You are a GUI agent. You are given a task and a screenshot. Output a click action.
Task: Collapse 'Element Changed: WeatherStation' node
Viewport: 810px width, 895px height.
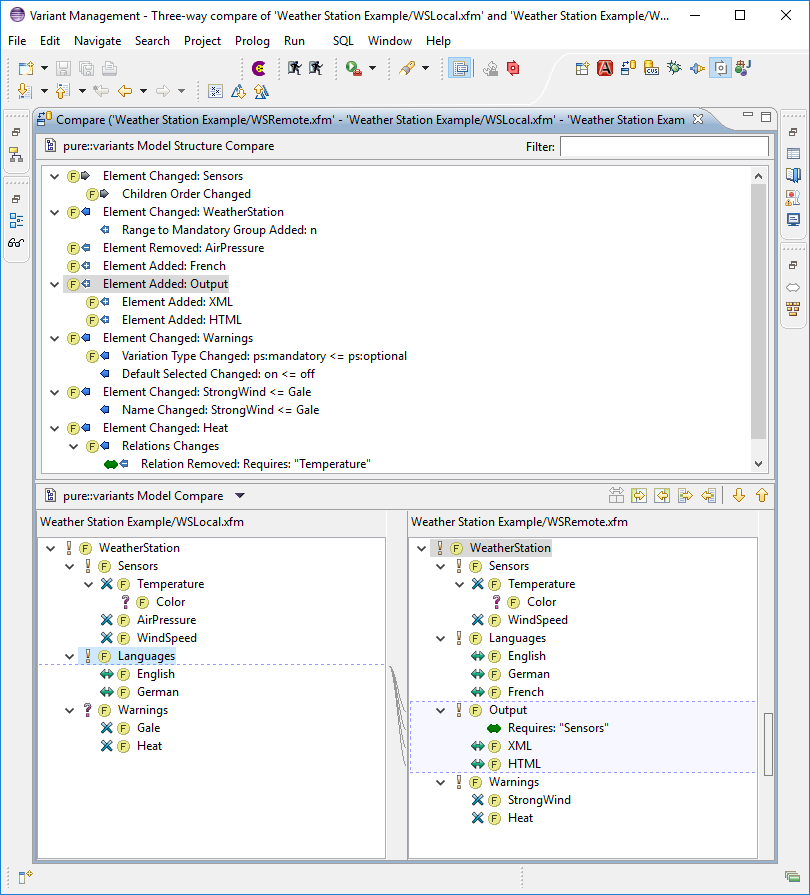pyautogui.click(x=55, y=212)
